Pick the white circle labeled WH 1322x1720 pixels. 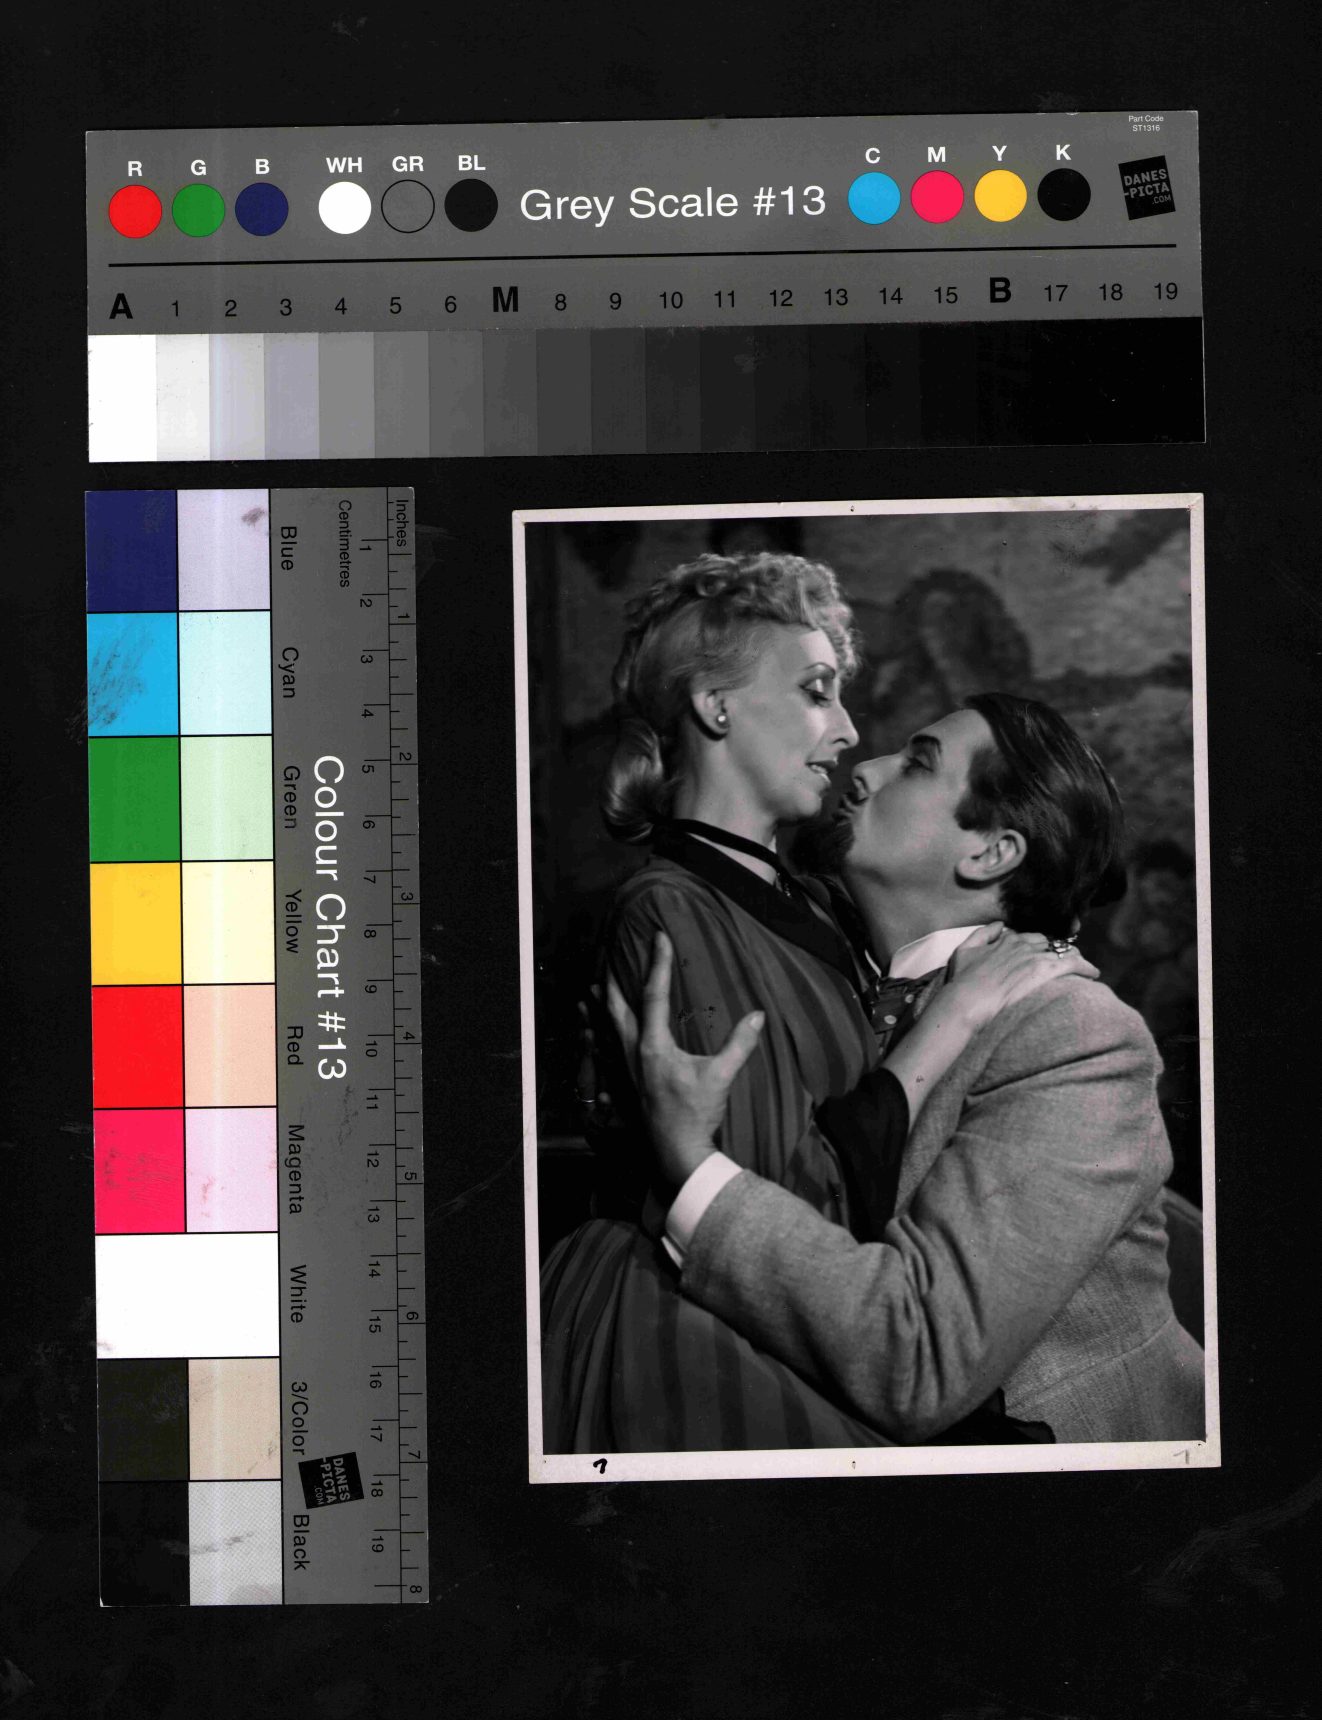344,208
